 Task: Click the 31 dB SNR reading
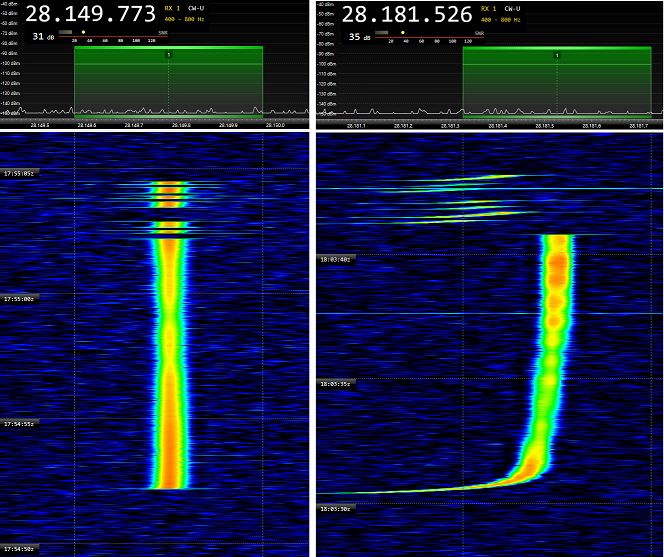point(43,37)
